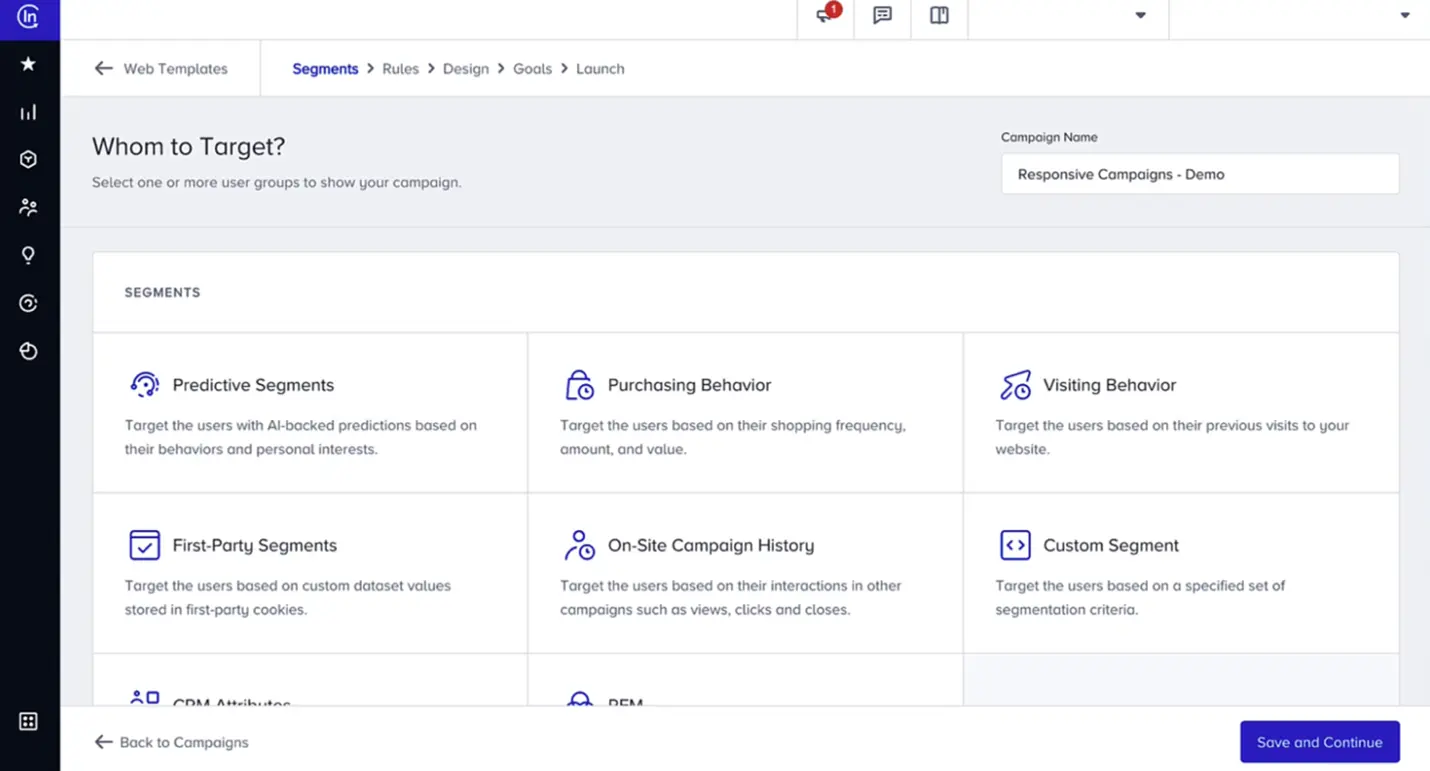Open the history clock icon in sidebar

28,351
